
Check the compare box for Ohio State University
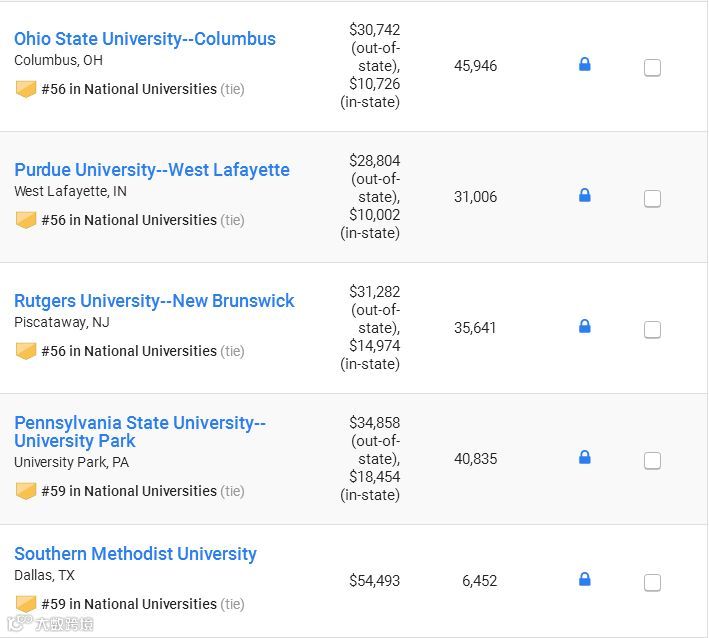652,68
